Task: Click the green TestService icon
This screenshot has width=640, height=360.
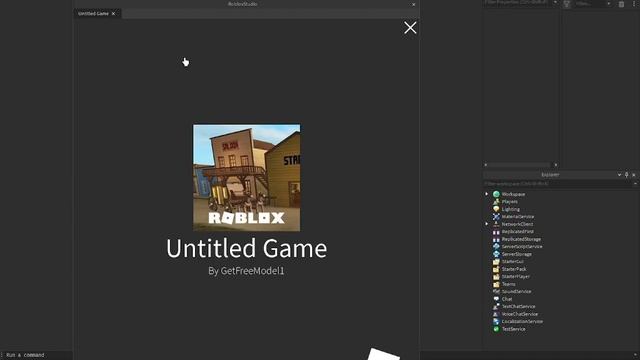Action: [496, 329]
